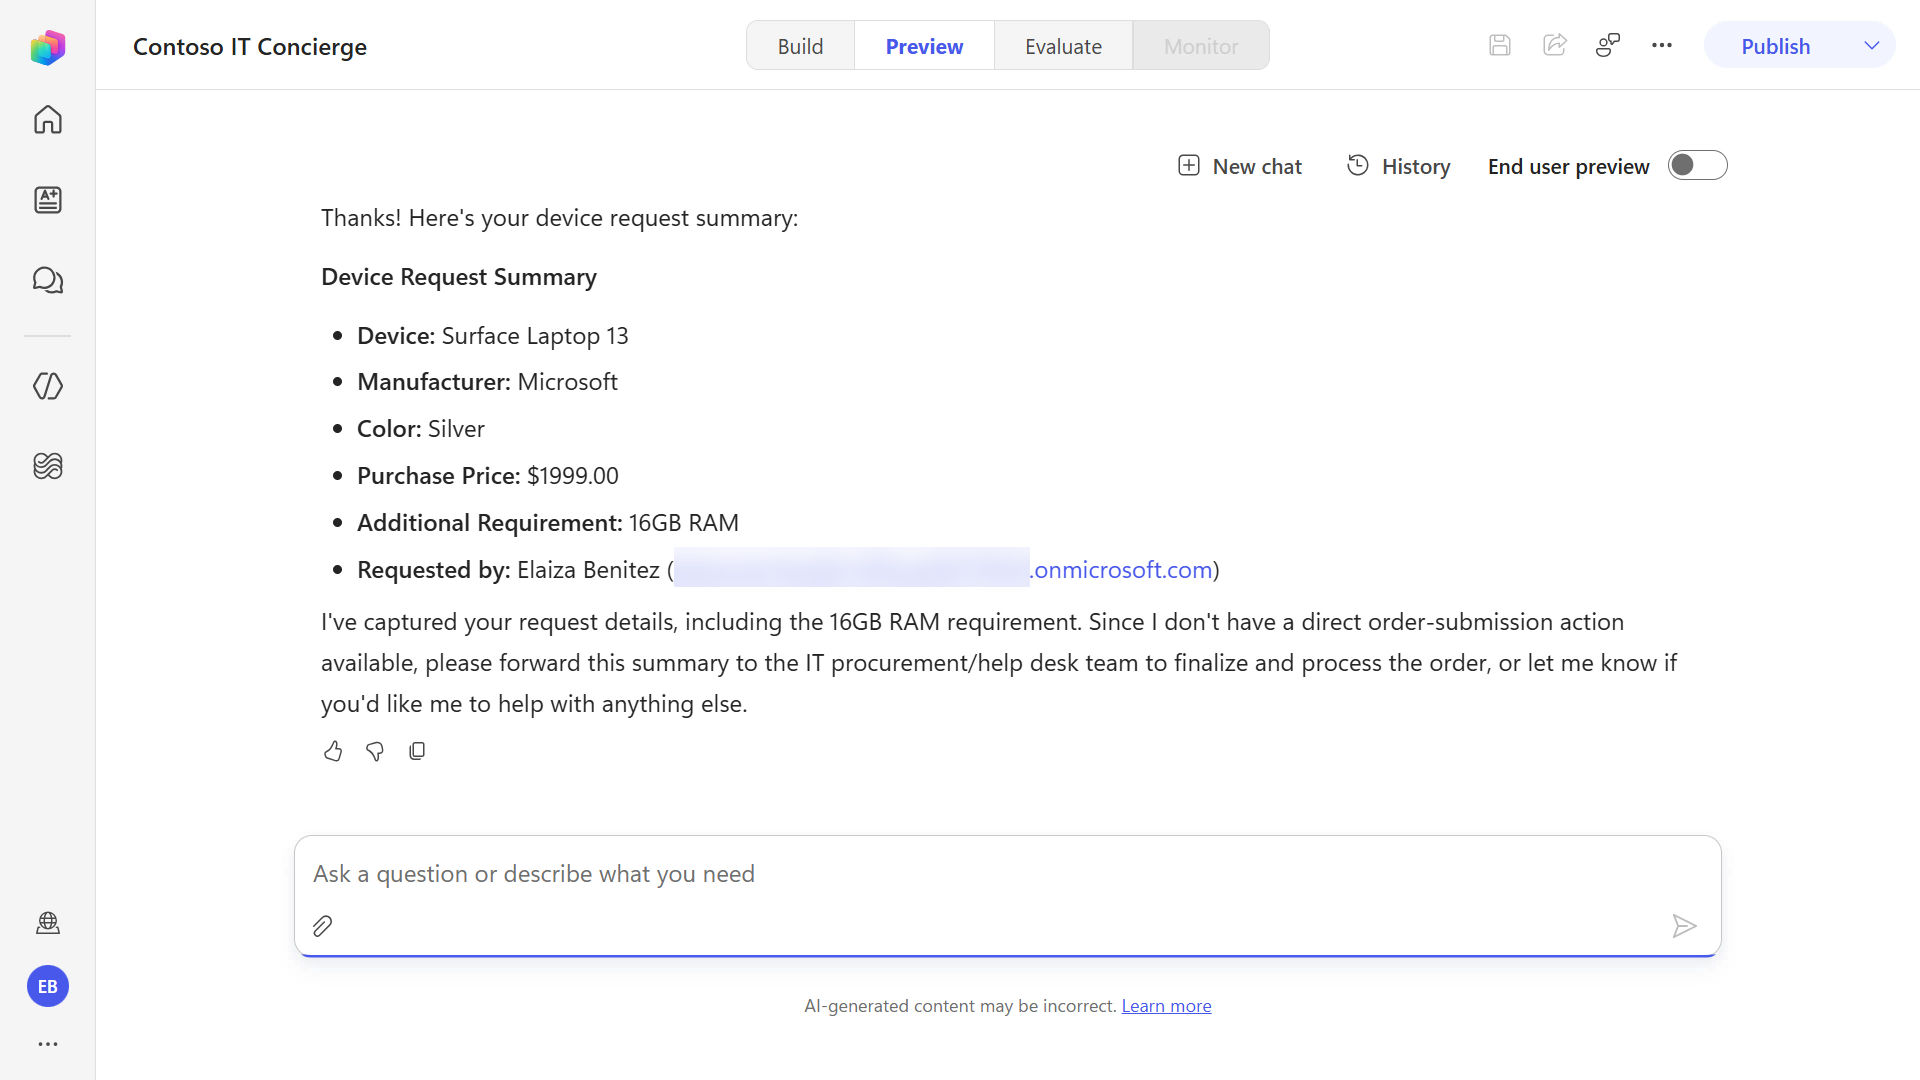Click the Contoso IT Concierge title
1920x1080 pixels.
coord(250,47)
